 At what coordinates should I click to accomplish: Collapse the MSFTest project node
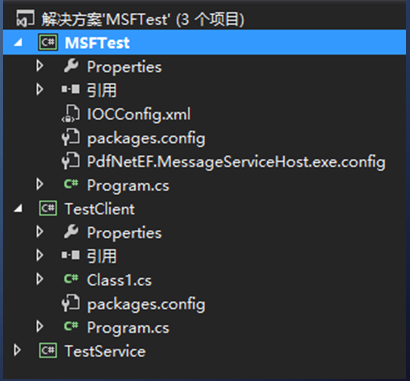coord(18,43)
